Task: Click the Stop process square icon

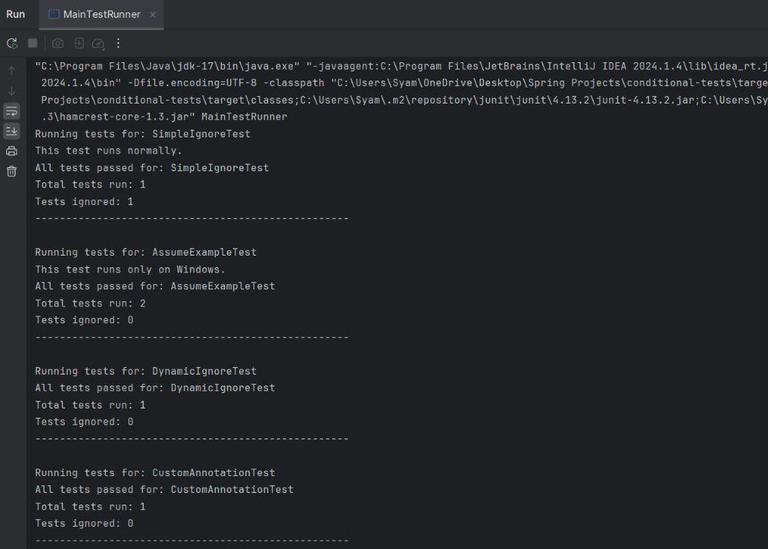Action: click(x=33, y=43)
